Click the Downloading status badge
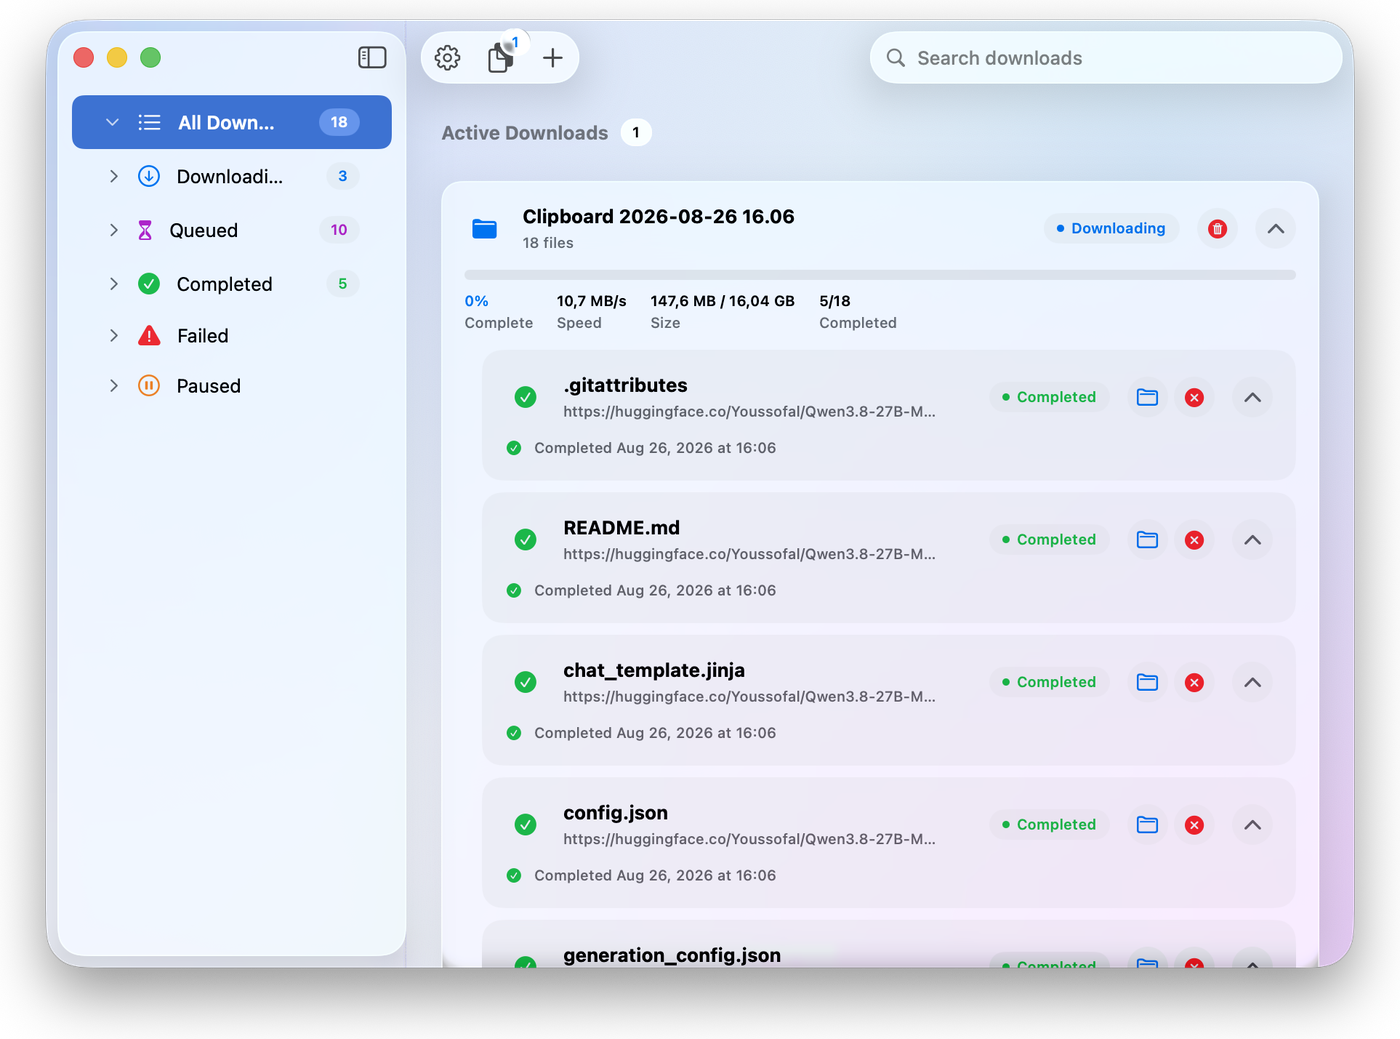Viewport: 1400px width, 1039px height. coord(1111,229)
